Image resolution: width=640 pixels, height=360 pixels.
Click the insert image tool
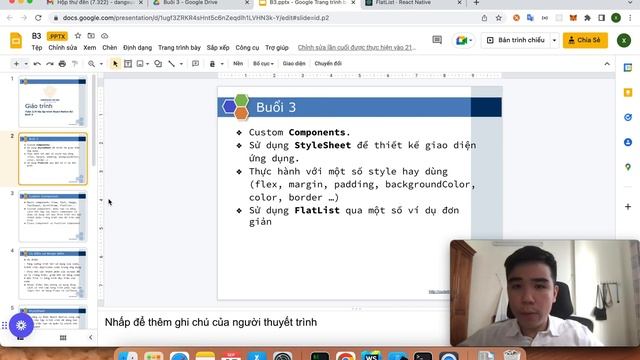[x=140, y=64]
